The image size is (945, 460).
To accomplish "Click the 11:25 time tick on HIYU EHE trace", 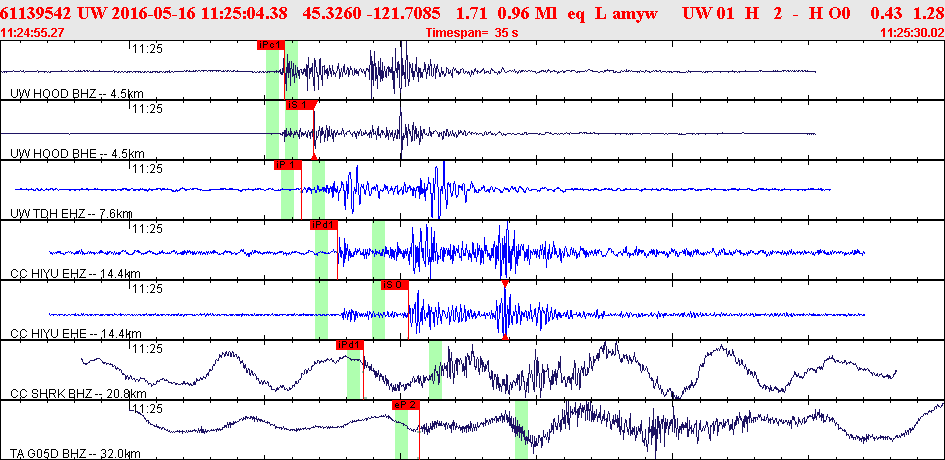I will [148, 289].
